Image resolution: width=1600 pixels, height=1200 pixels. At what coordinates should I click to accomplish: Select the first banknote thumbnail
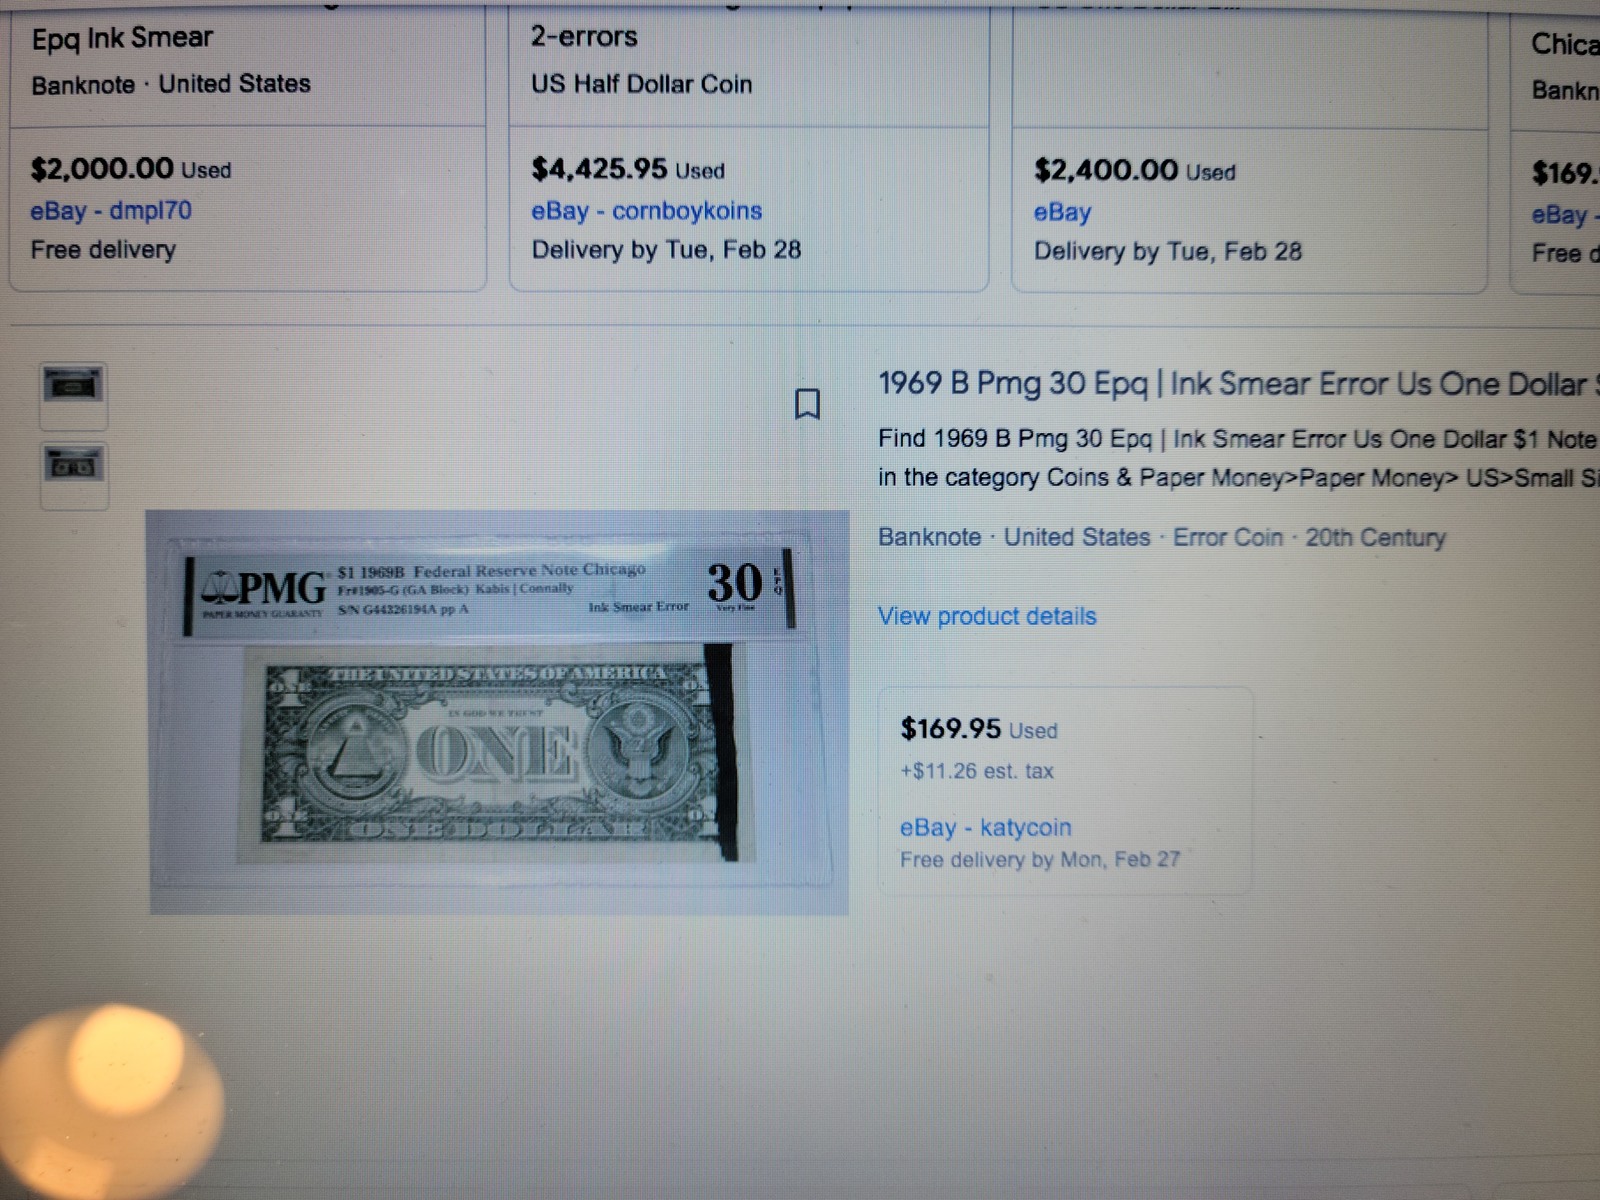pyautogui.click(x=73, y=387)
